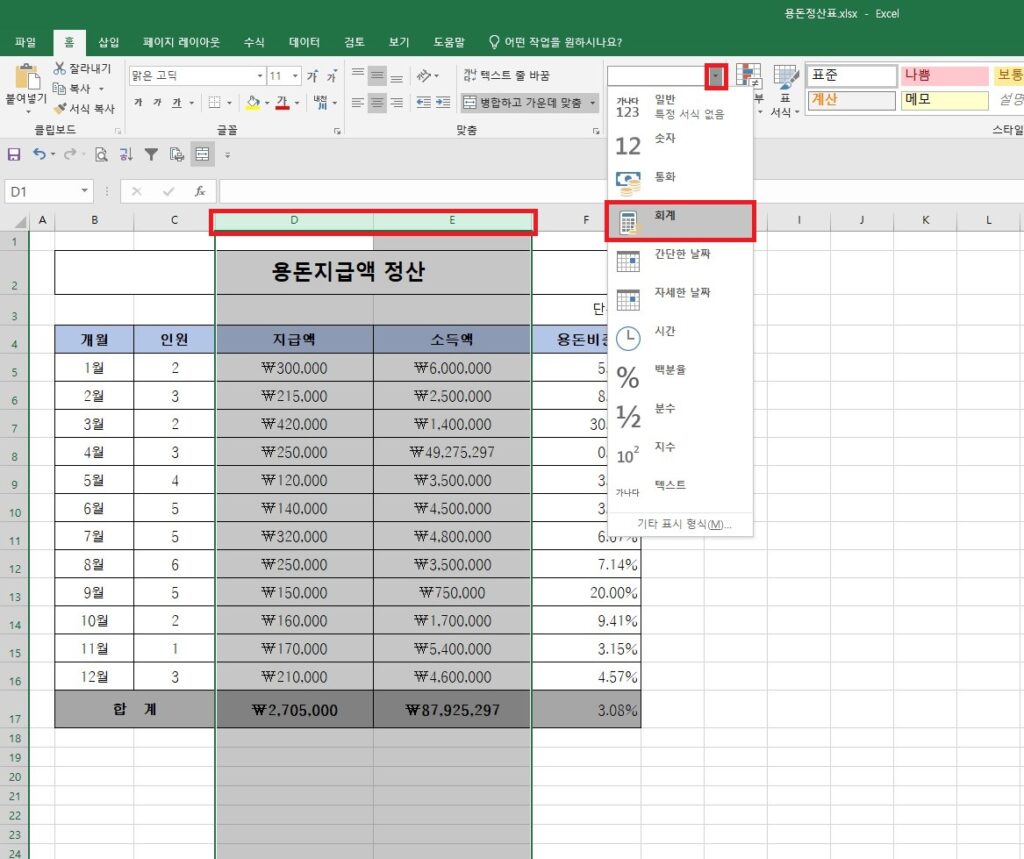Switch to the 데이터 (Data) tab
The image size is (1024, 859).
click(x=304, y=42)
